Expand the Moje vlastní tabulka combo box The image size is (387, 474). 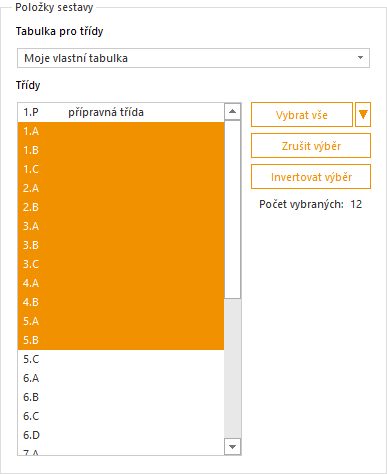pos(193,58)
